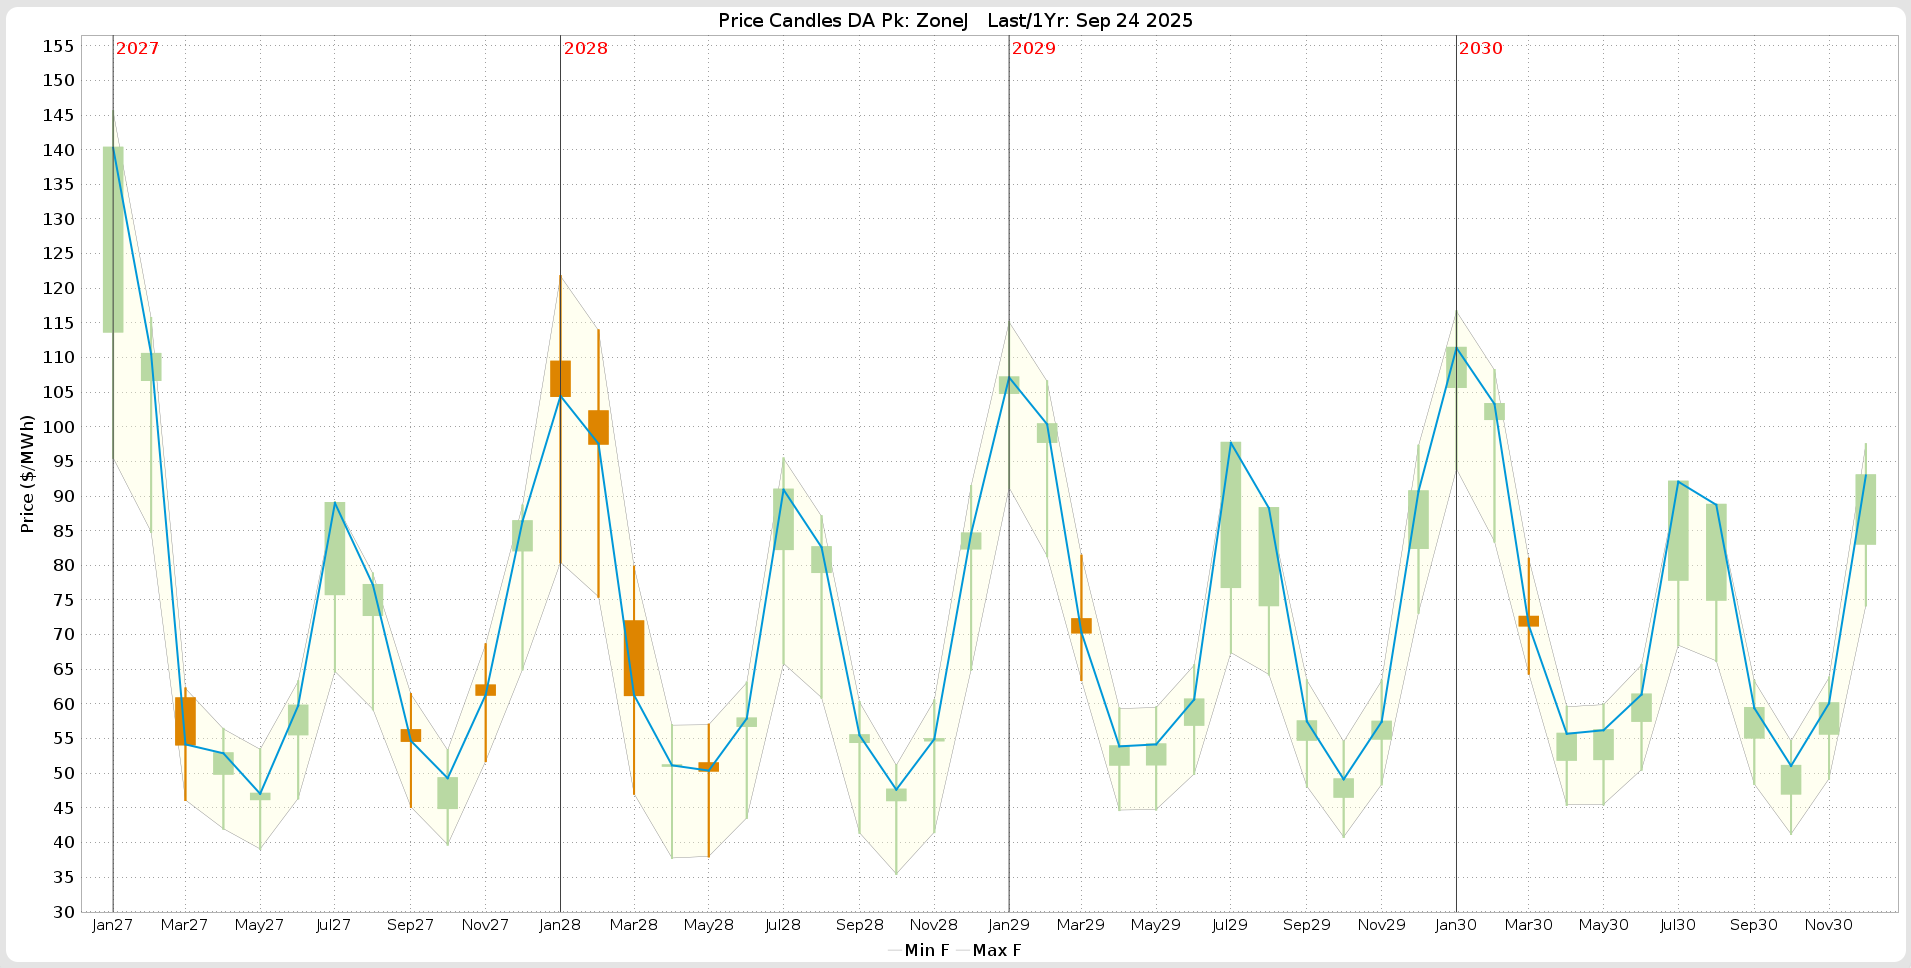Screen dimensions: 1911x968
Task: Select the orange Nov27 candle body
Action: (x=485, y=690)
